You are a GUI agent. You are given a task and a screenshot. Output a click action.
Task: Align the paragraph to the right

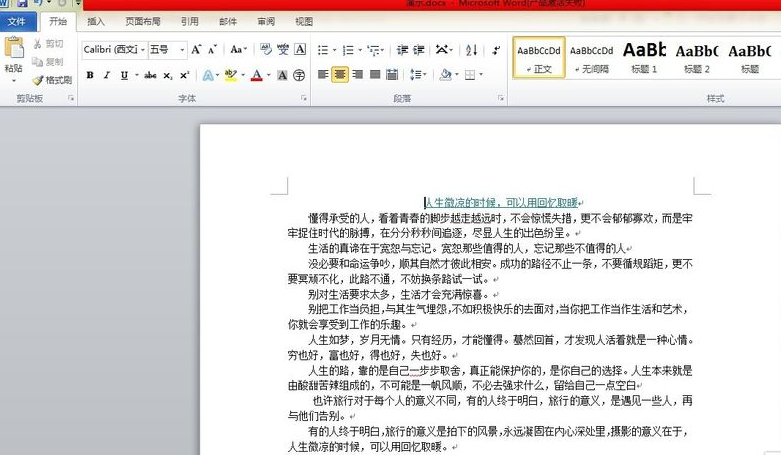point(357,75)
